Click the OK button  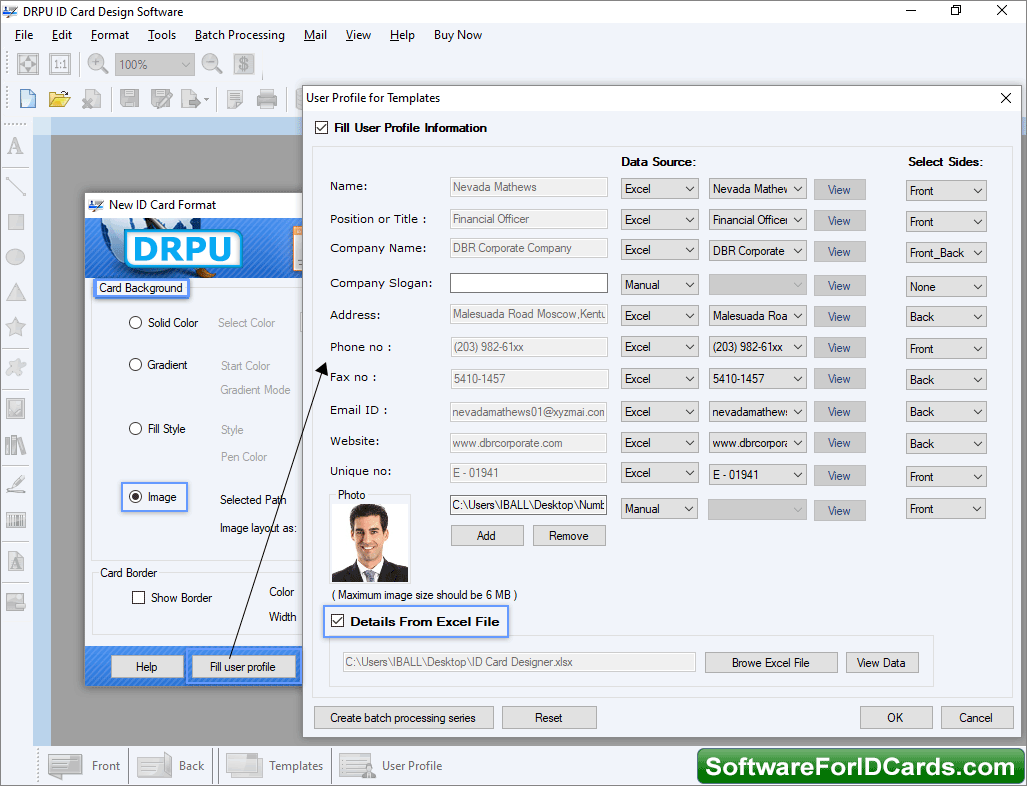895,718
